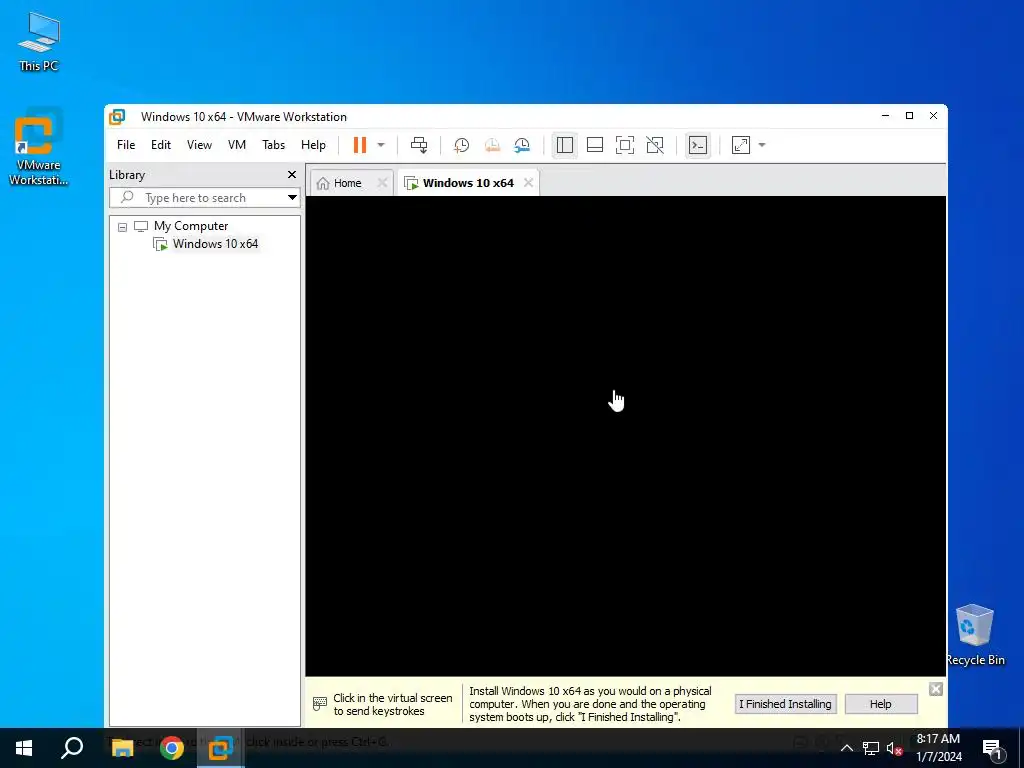Click the keyboard icon in hint bar

(x=320, y=704)
